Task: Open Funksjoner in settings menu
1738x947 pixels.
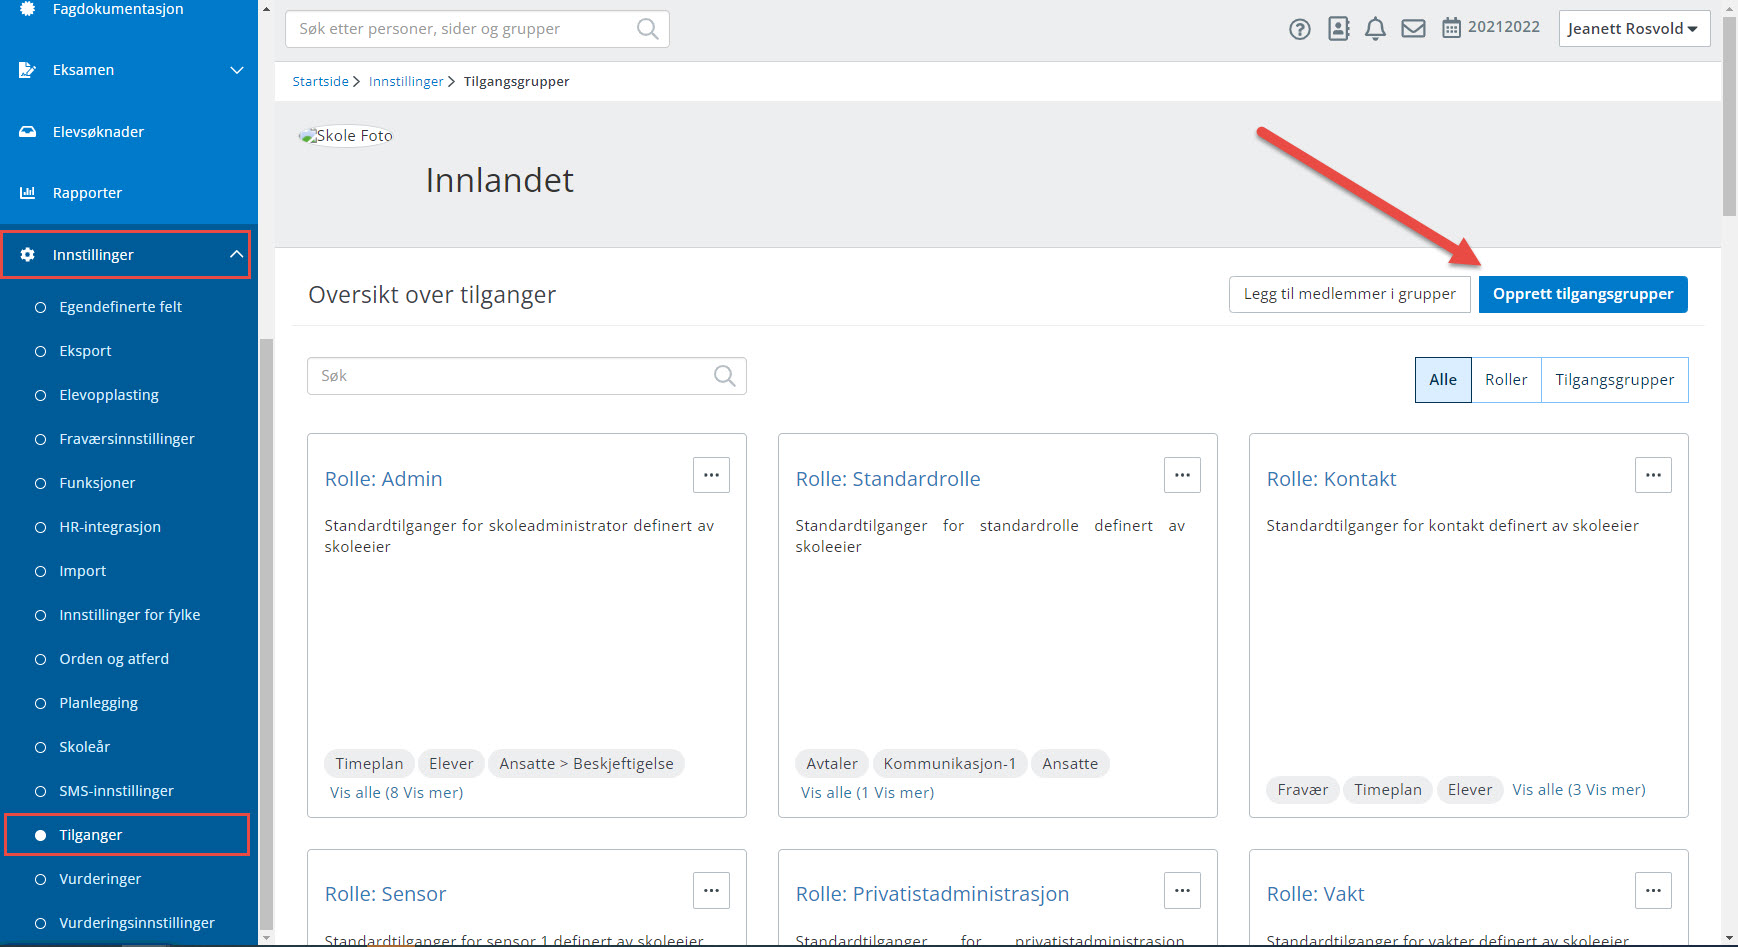Action: tap(97, 483)
